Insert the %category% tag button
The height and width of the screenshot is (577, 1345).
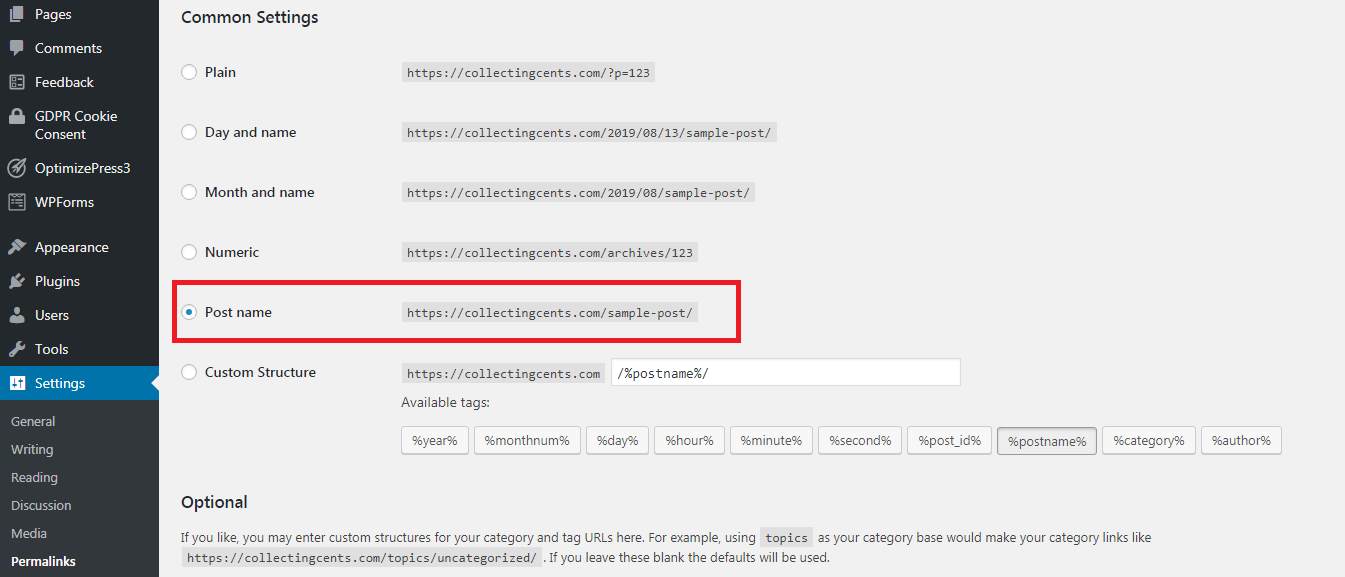pos(1149,440)
